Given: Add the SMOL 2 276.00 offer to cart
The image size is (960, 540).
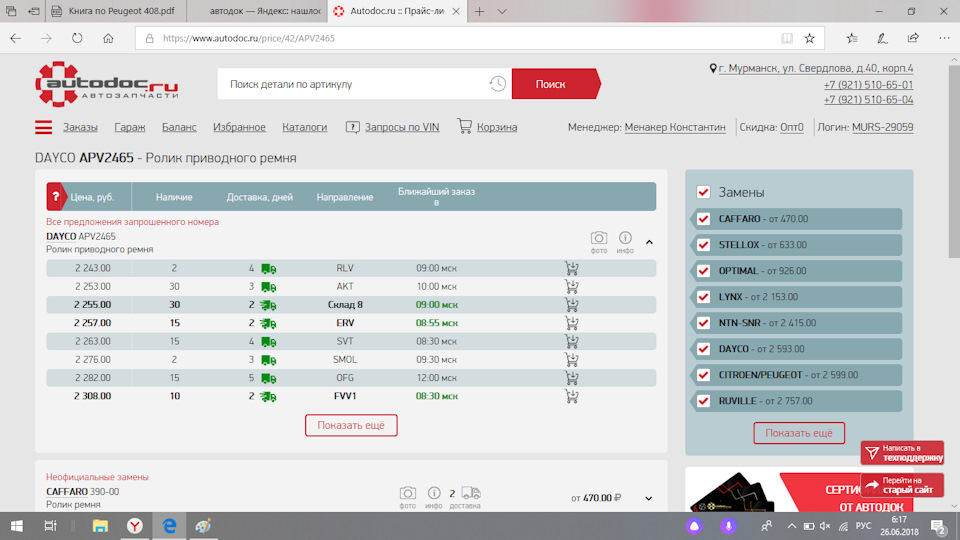Looking at the screenshot, I should pyautogui.click(x=572, y=359).
